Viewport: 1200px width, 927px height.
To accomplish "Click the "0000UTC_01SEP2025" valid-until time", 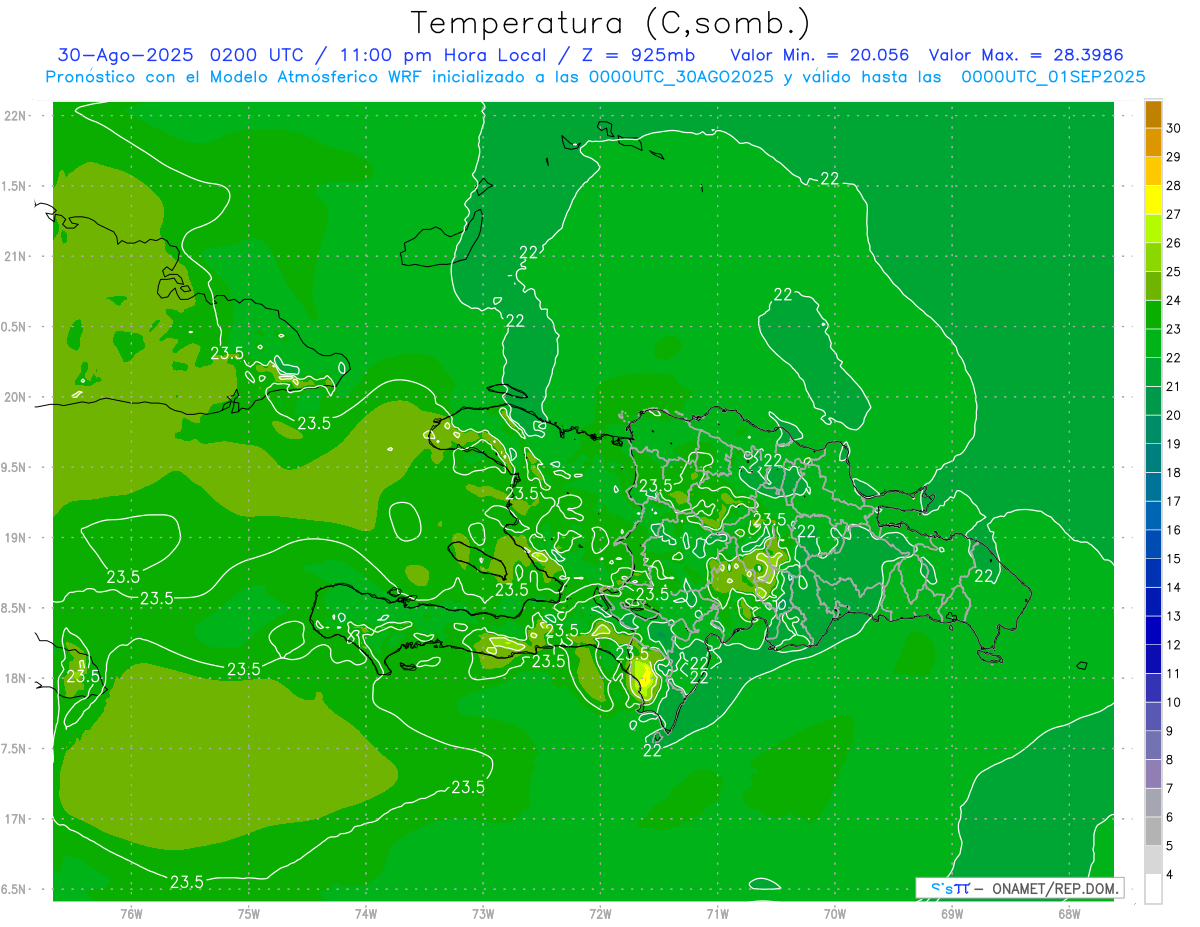I will click(1053, 76).
